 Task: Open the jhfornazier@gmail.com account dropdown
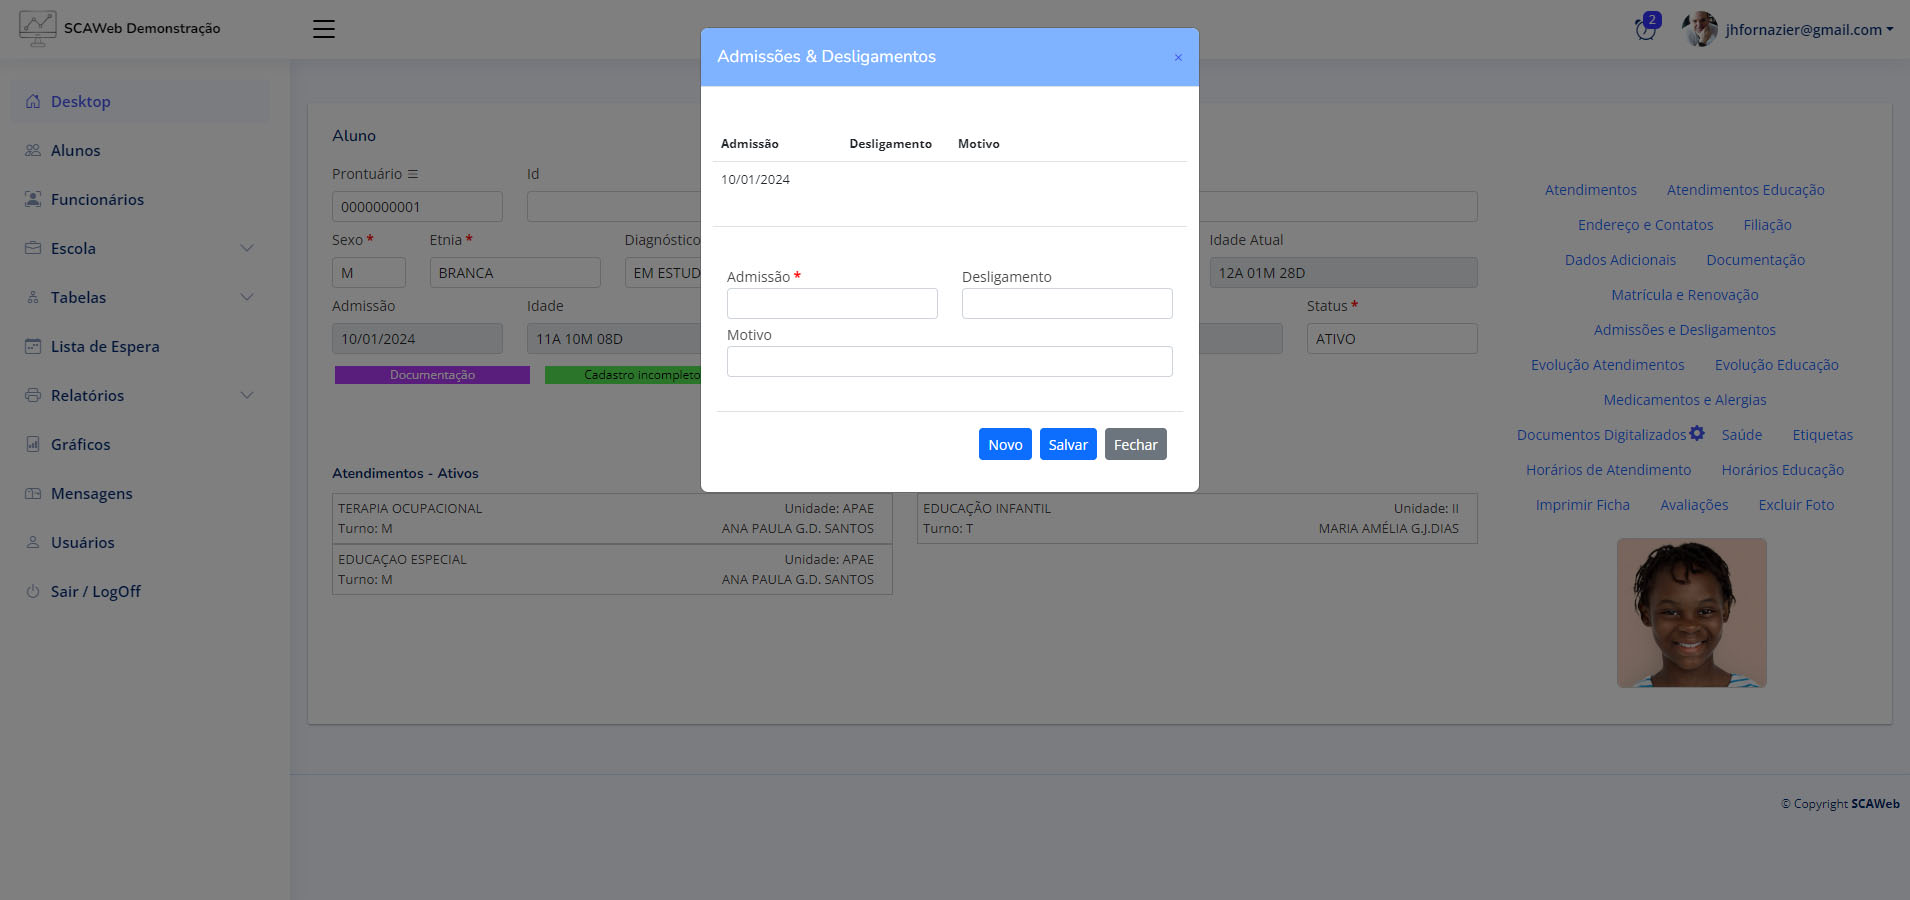point(1808,29)
